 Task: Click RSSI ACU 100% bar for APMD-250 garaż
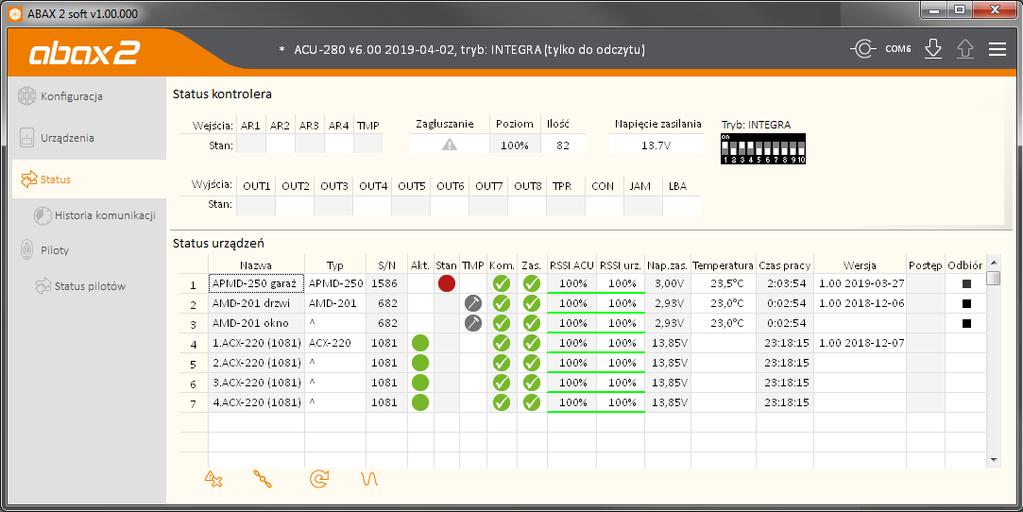pos(572,284)
